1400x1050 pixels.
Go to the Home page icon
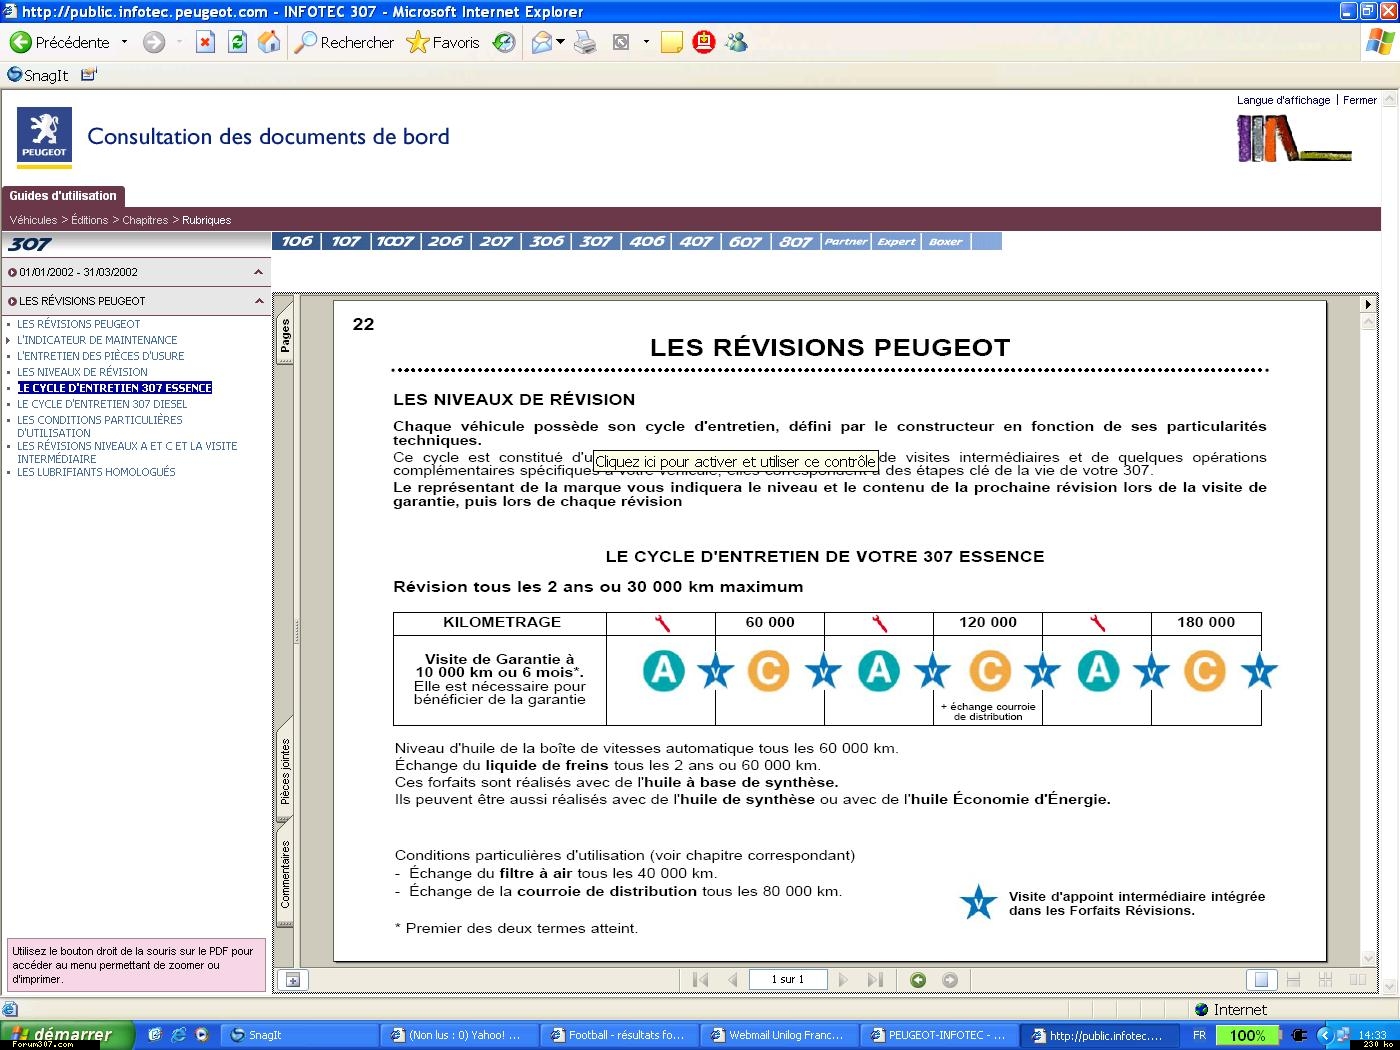[269, 42]
